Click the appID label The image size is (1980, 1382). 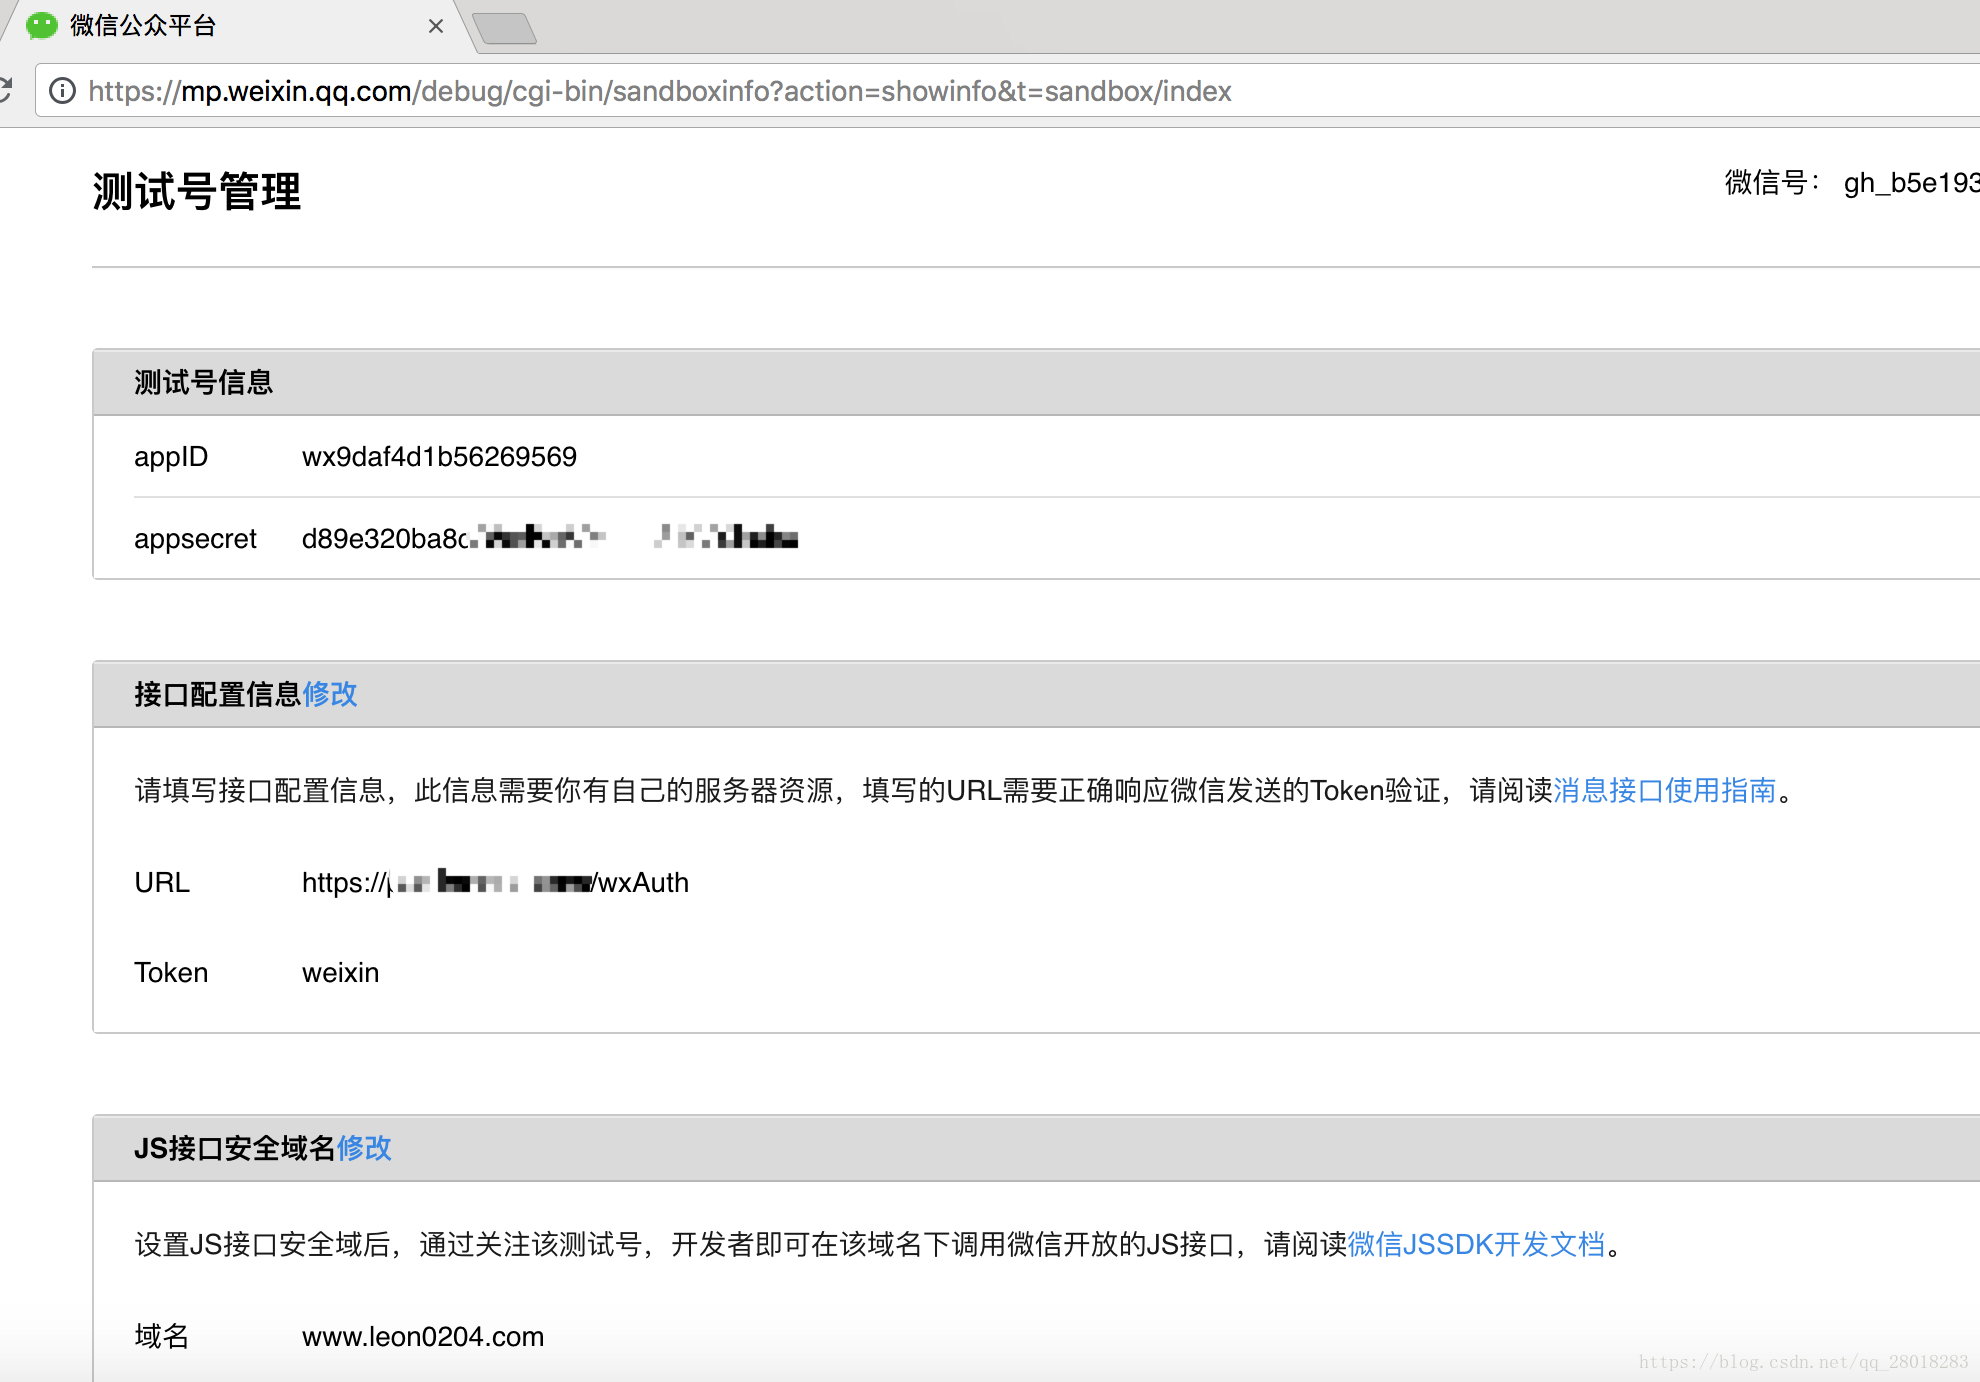(171, 457)
